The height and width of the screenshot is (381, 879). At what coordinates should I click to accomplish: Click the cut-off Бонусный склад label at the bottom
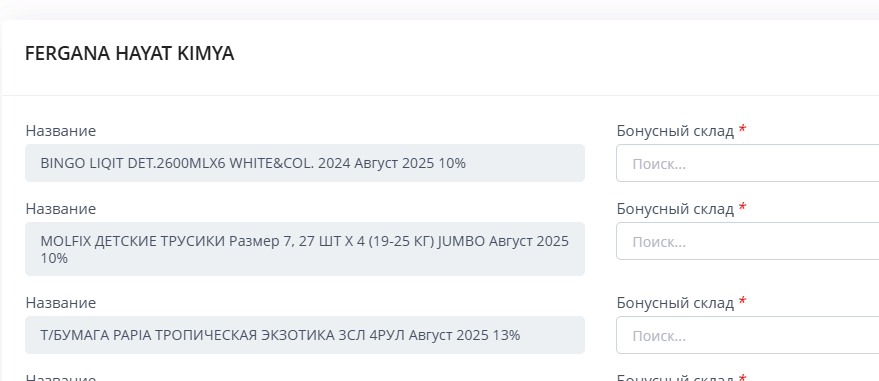pyautogui.click(x=675, y=378)
